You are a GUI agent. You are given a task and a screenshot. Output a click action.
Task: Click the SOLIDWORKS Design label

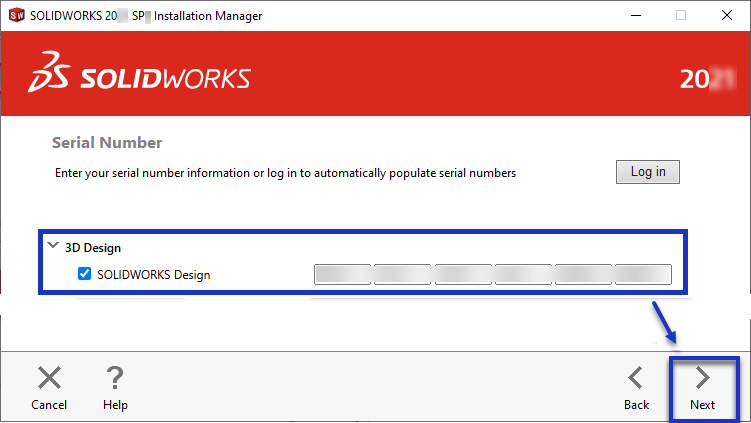pyautogui.click(x=154, y=275)
